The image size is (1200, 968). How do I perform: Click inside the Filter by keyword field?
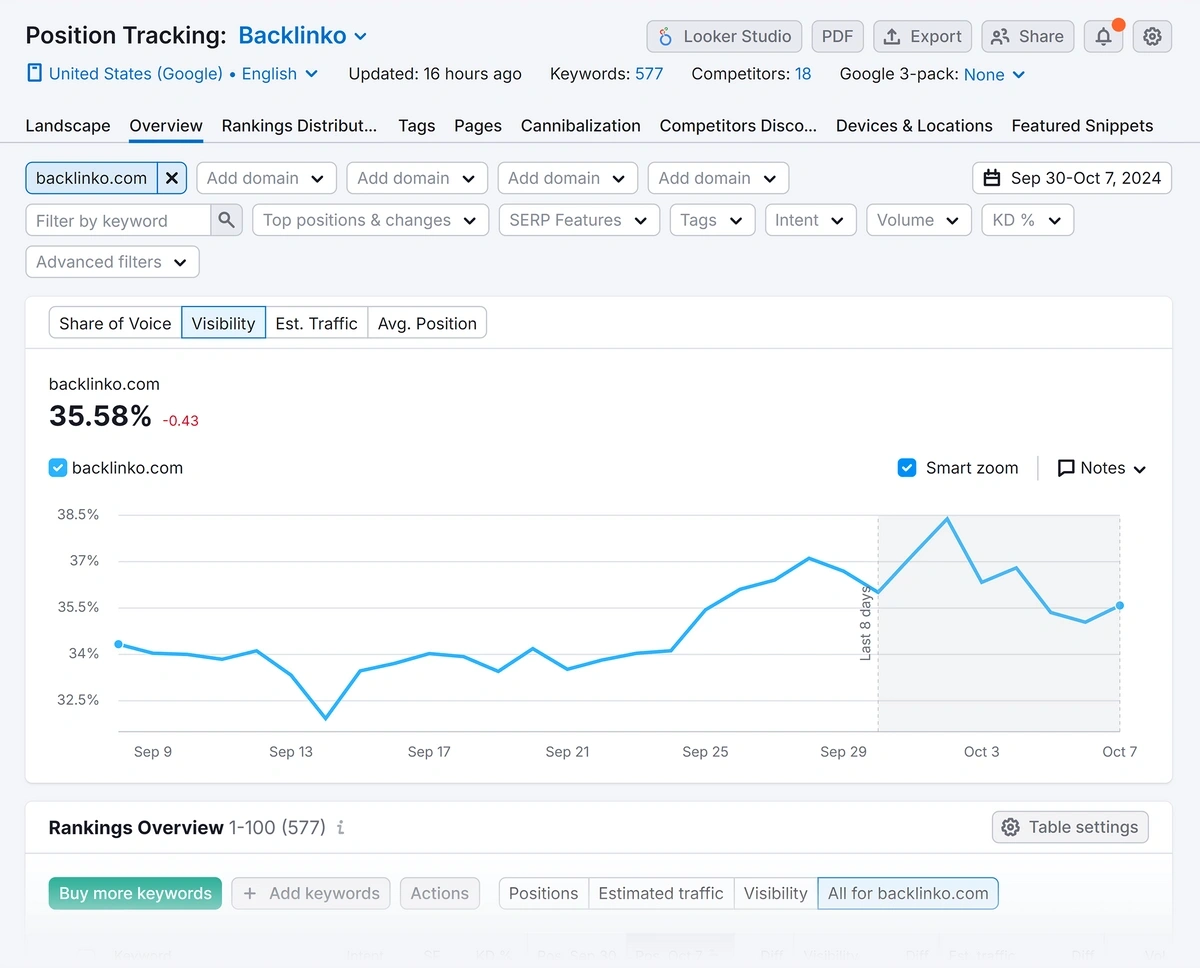tap(118, 220)
